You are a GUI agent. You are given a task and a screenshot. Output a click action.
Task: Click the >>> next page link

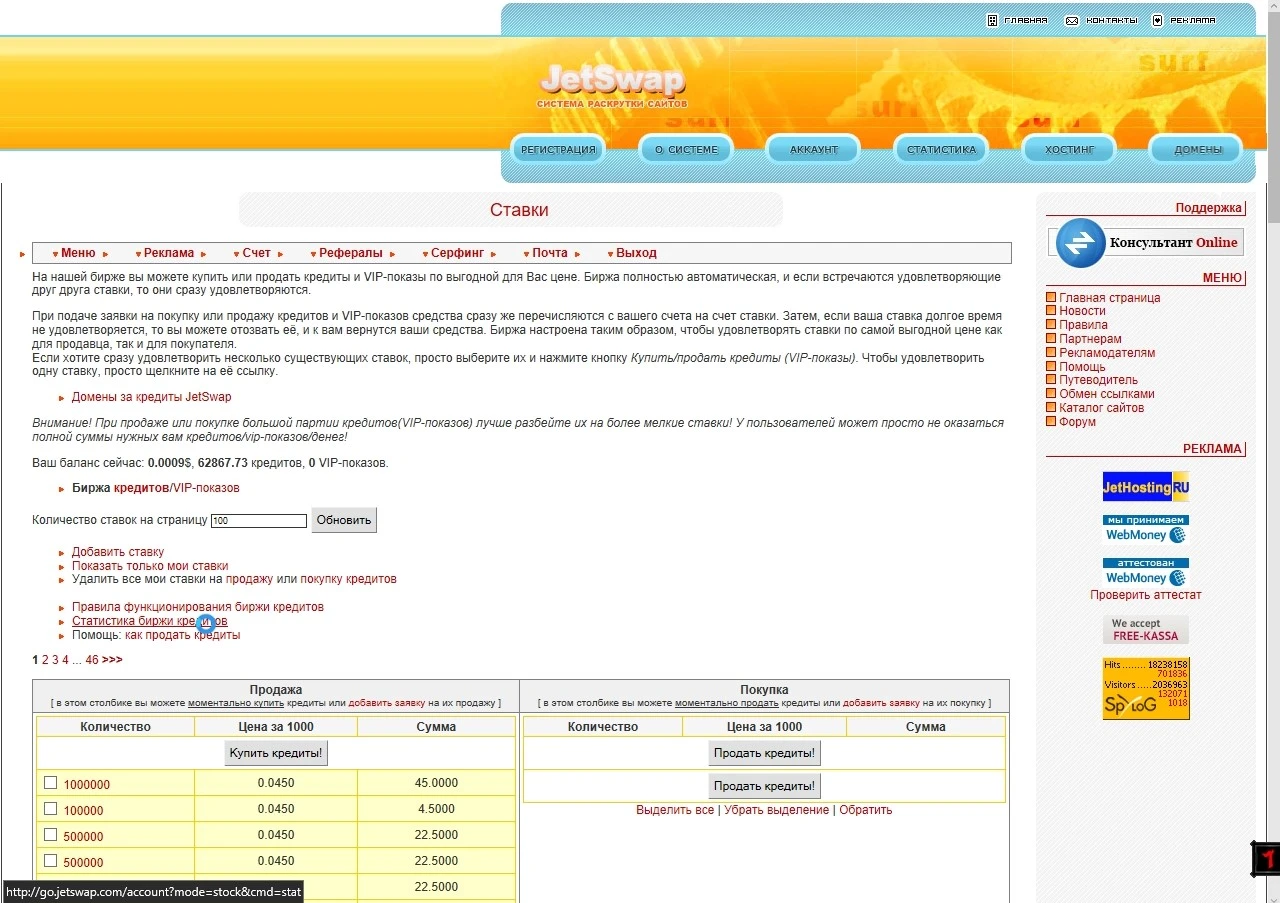tap(112, 660)
